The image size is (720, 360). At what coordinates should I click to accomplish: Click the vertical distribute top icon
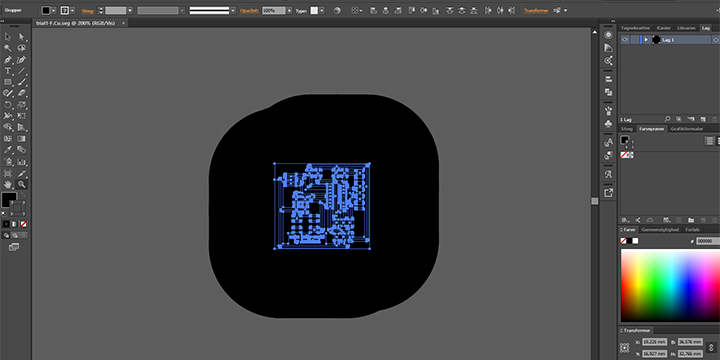[450, 10]
